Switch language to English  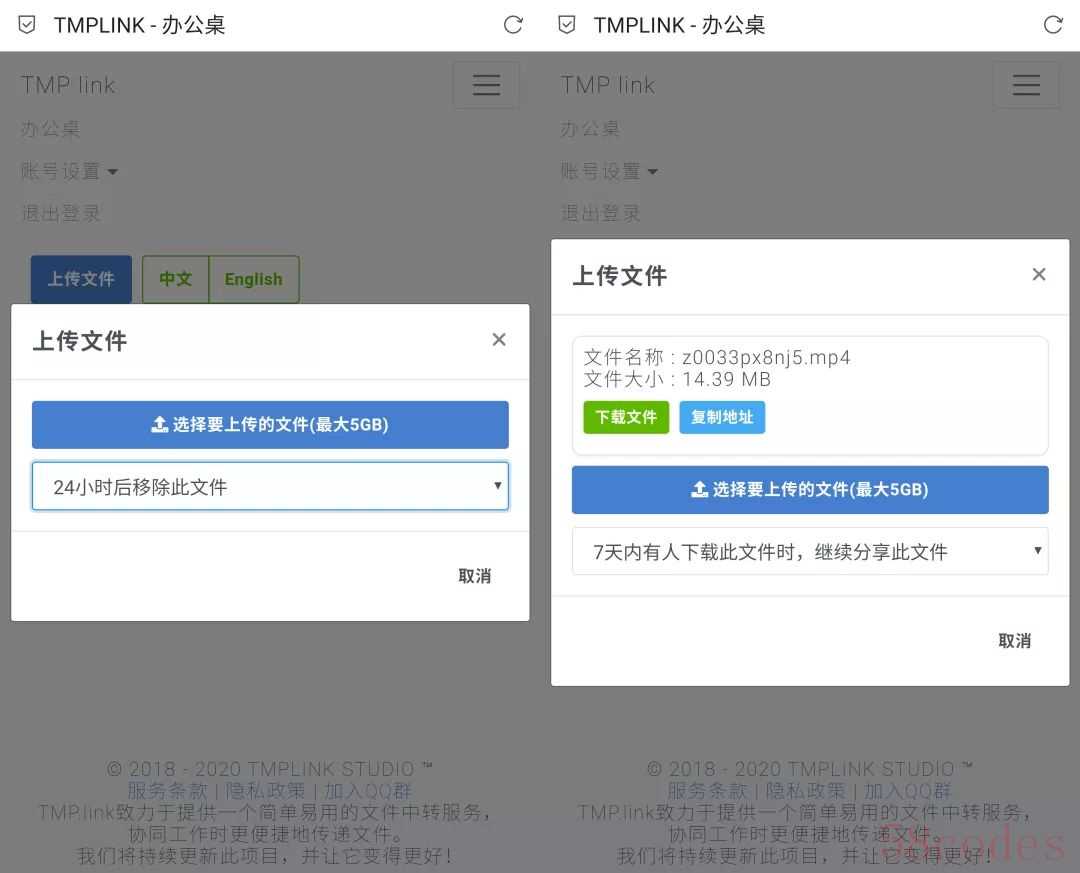pos(253,279)
